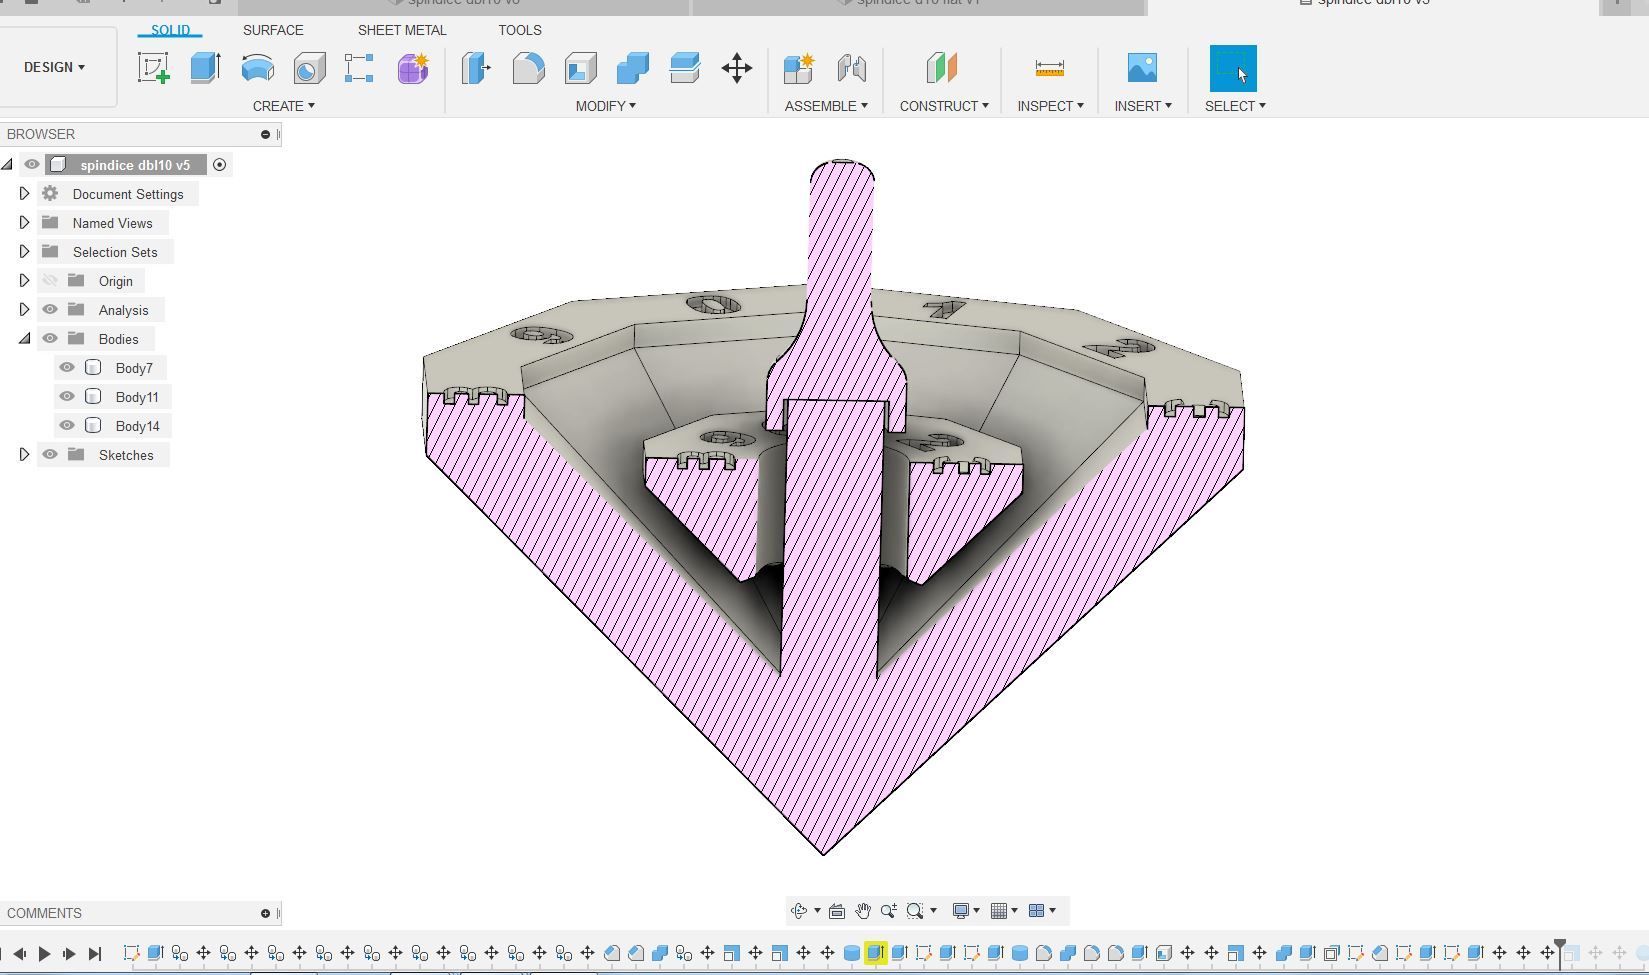
Task: Switch to the TOOLS tab
Action: 520,30
